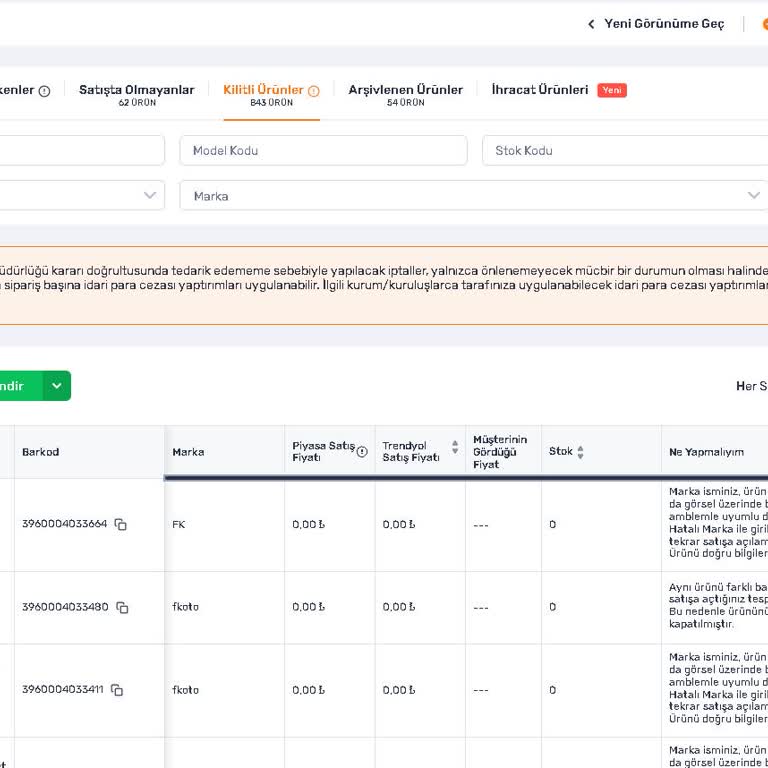Click the Yeni Görünüme Geç link
This screenshot has width=768, height=768.
[664, 24]
